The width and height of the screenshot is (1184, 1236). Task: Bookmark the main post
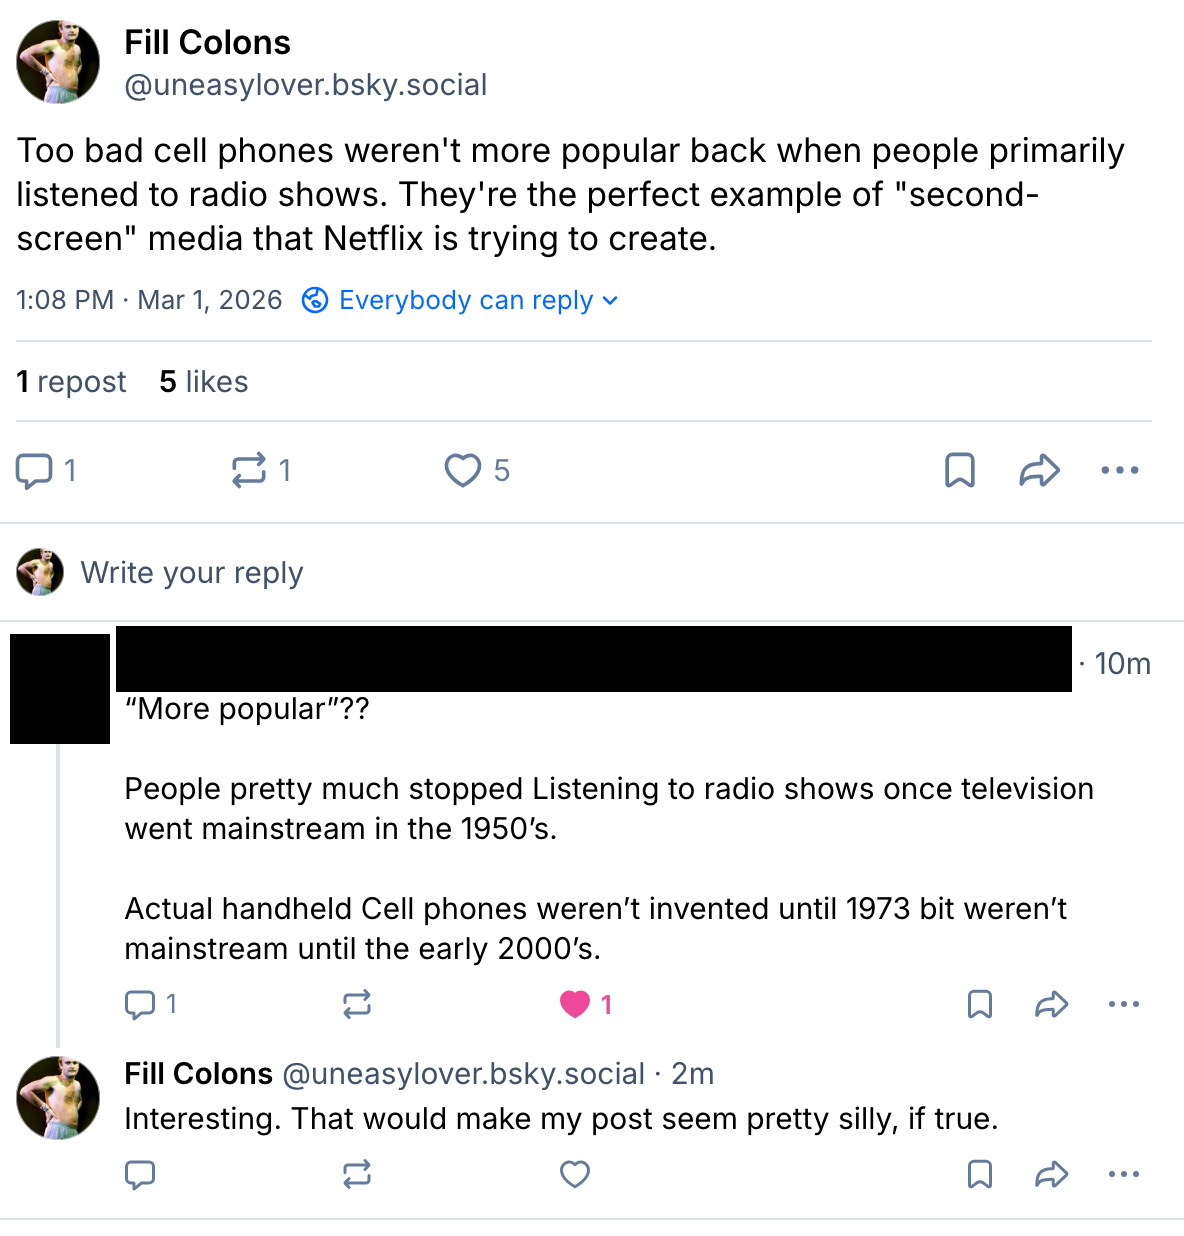click(x=959, y=470)
